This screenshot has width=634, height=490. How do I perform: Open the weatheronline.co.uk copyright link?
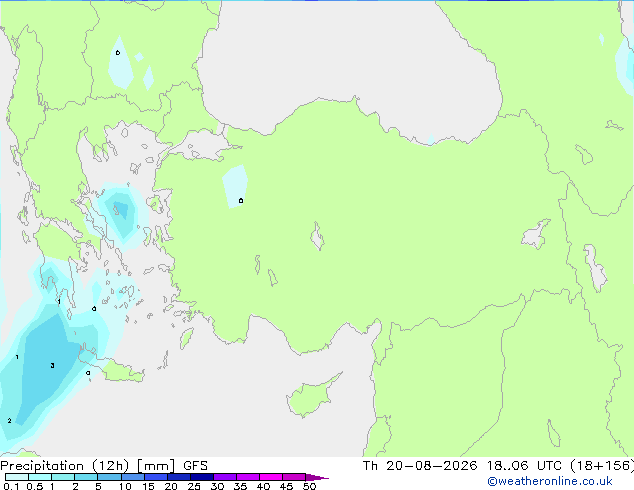[550, 481]
